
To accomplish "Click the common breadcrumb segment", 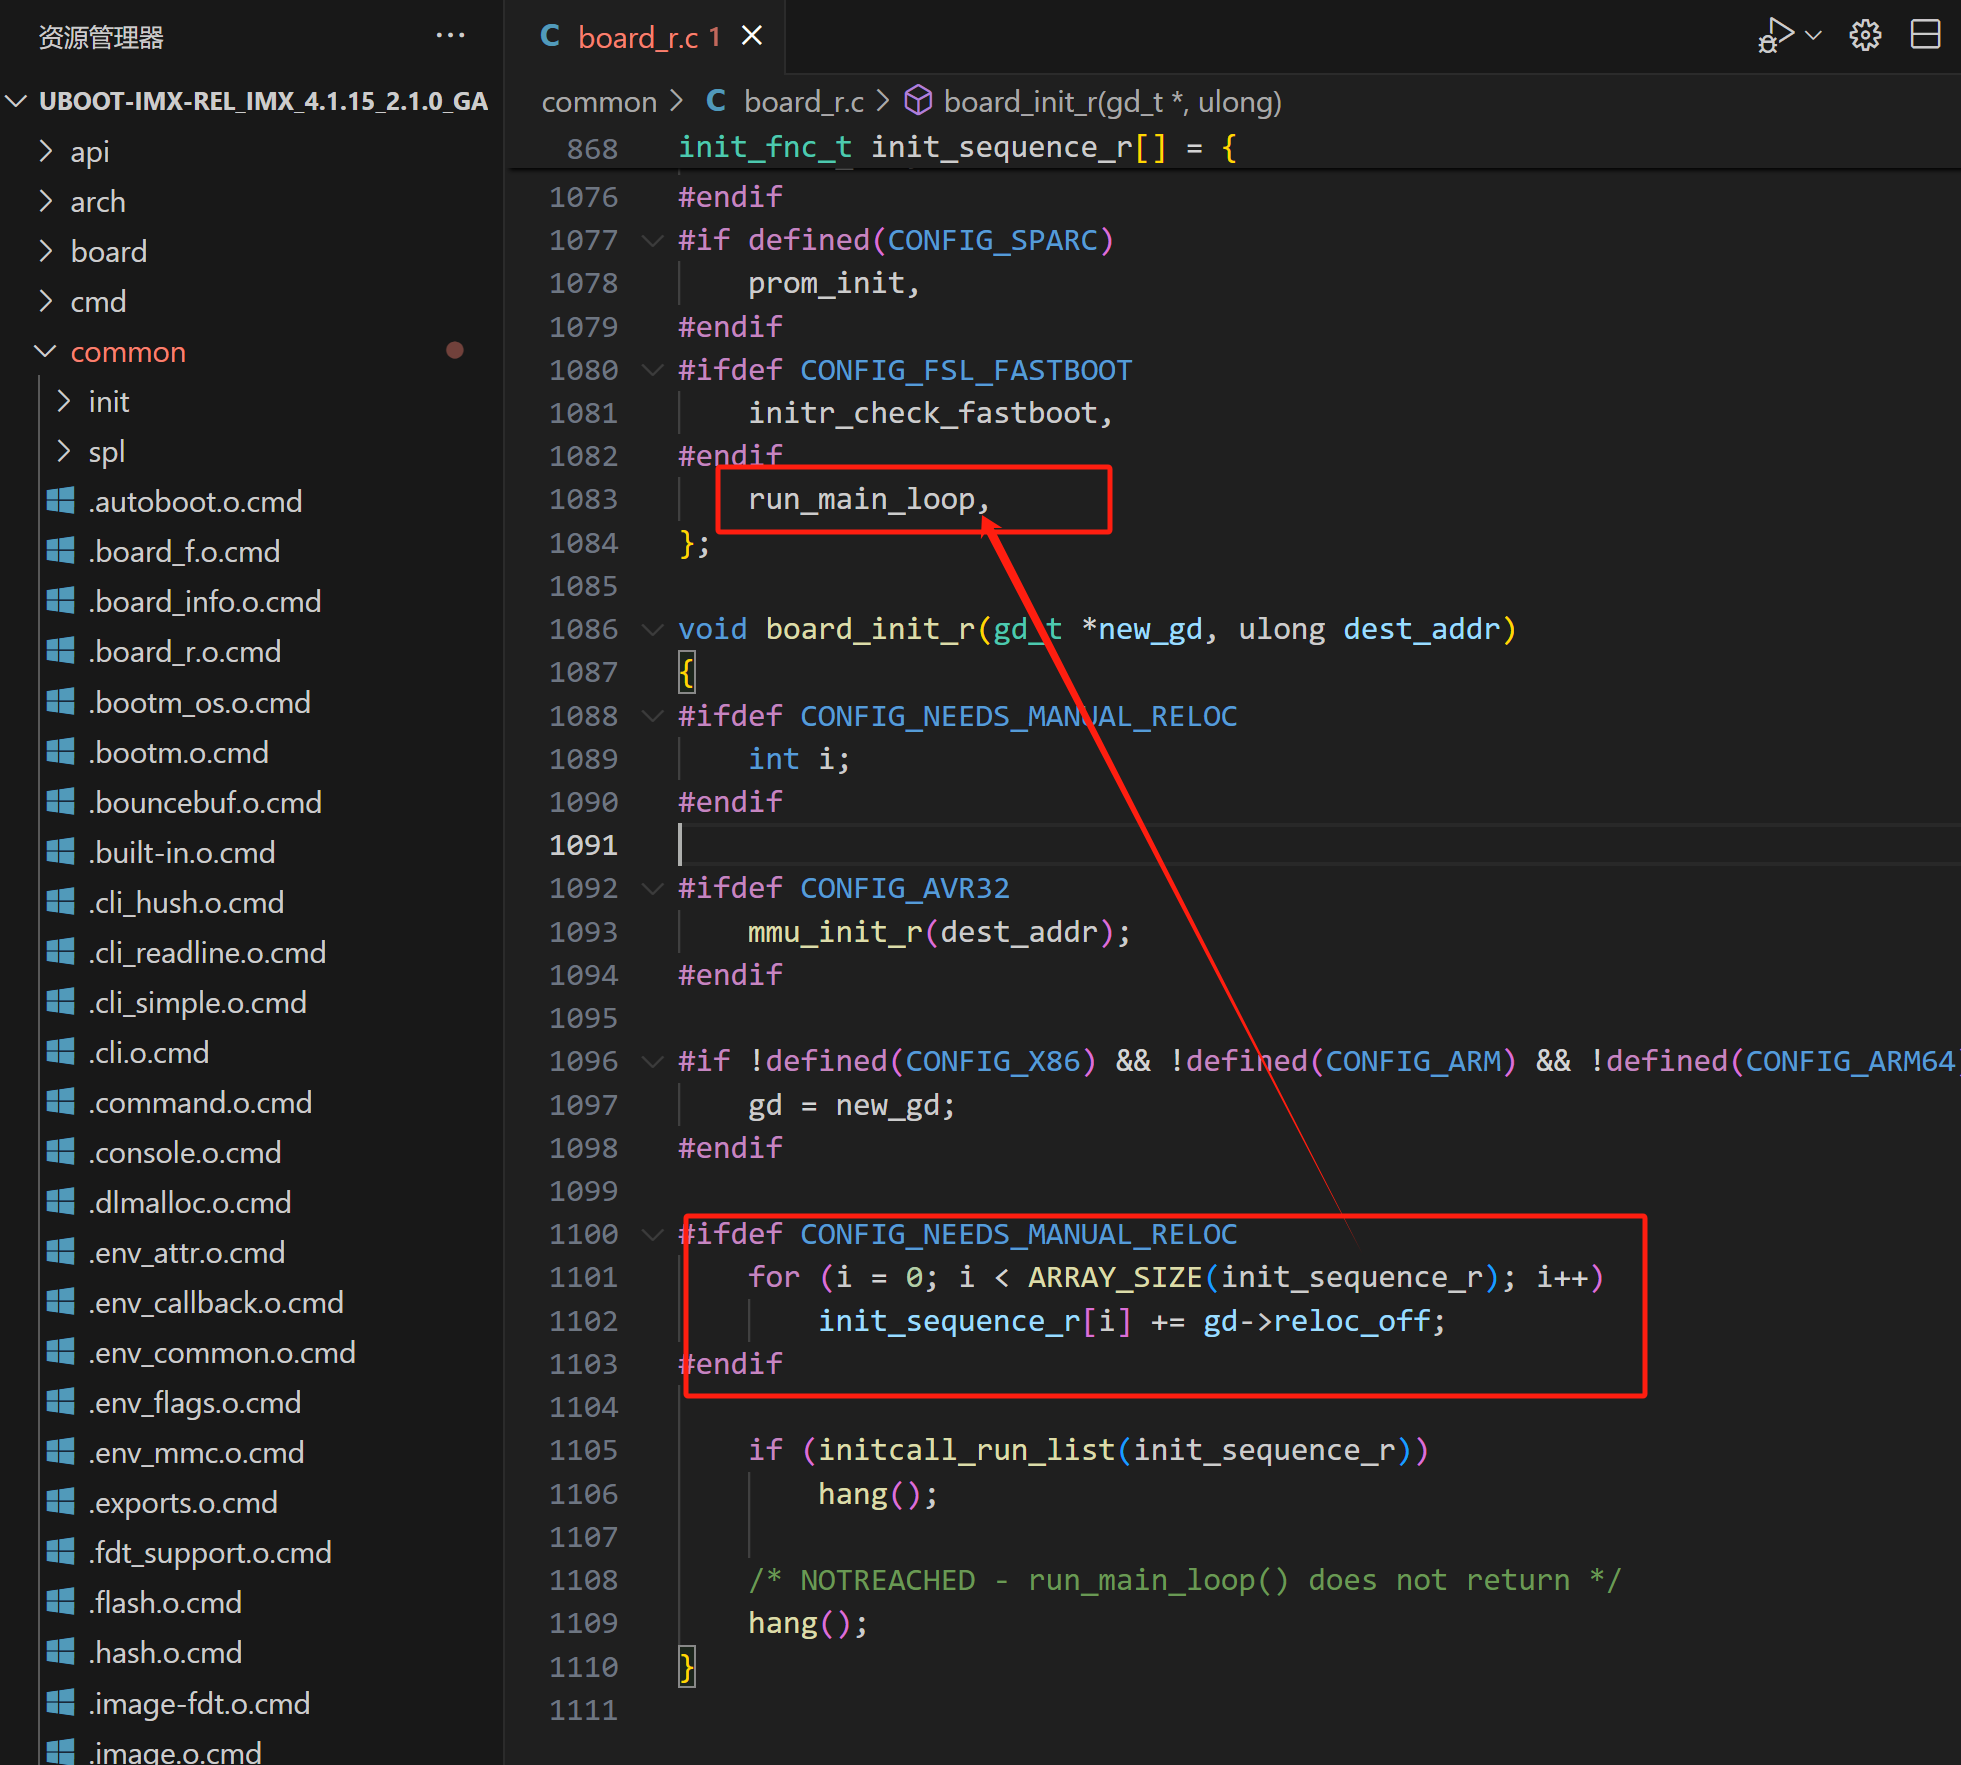I will [599, 102].
